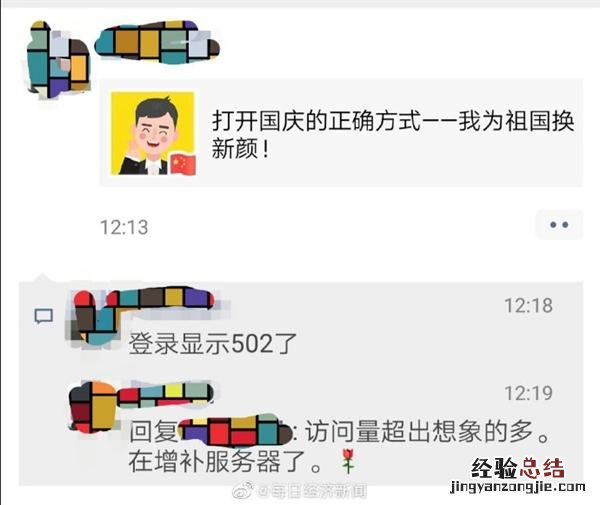Tap the poster's censored username at top
The height and width of the screenshot is (505, 600).
click(x=157, y=41)
